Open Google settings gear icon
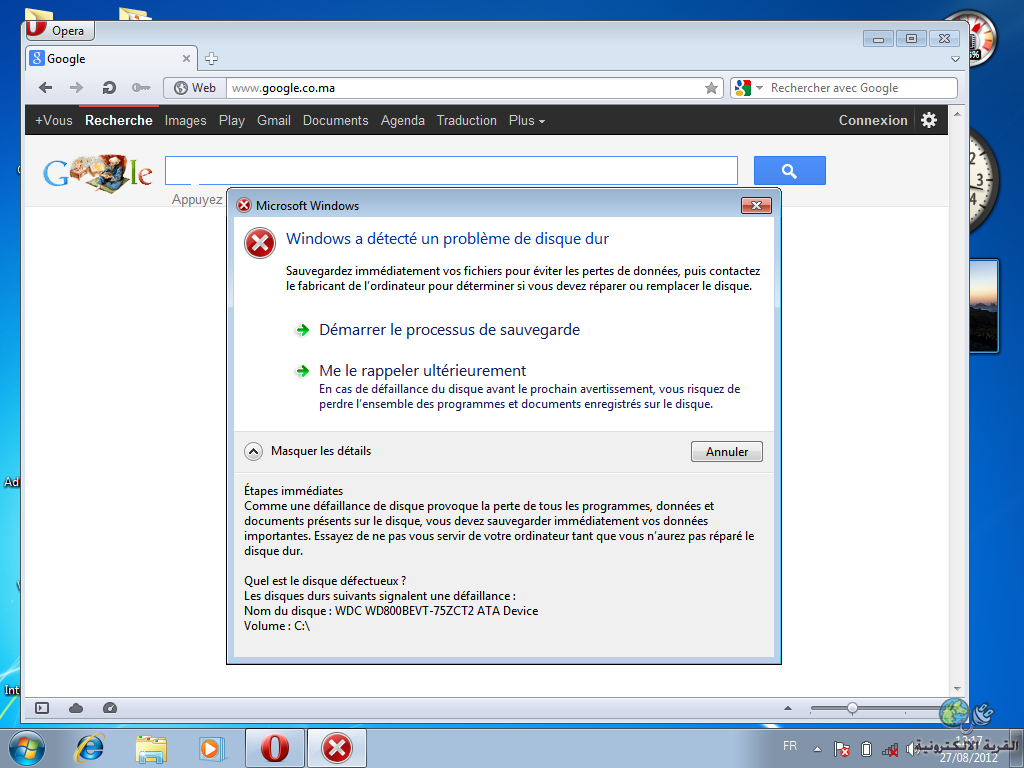 929,120
